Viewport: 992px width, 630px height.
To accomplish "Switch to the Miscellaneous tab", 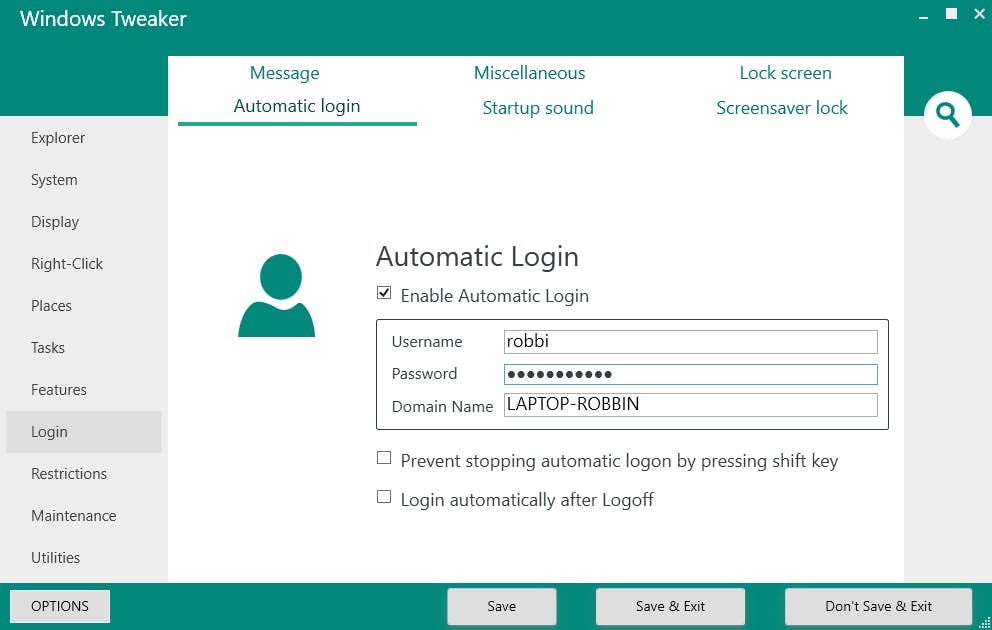I will coord(530,73).
